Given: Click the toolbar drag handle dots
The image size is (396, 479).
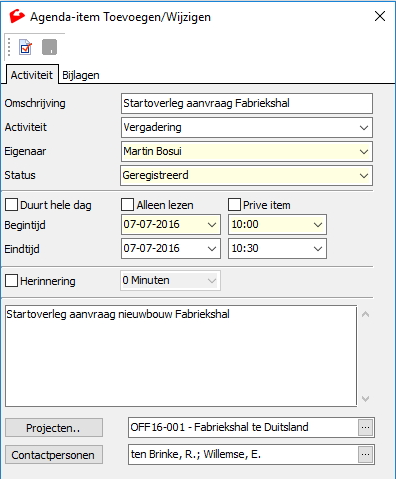Looking at the screenshot, I should pyautogui.click(x=9, y=47).
